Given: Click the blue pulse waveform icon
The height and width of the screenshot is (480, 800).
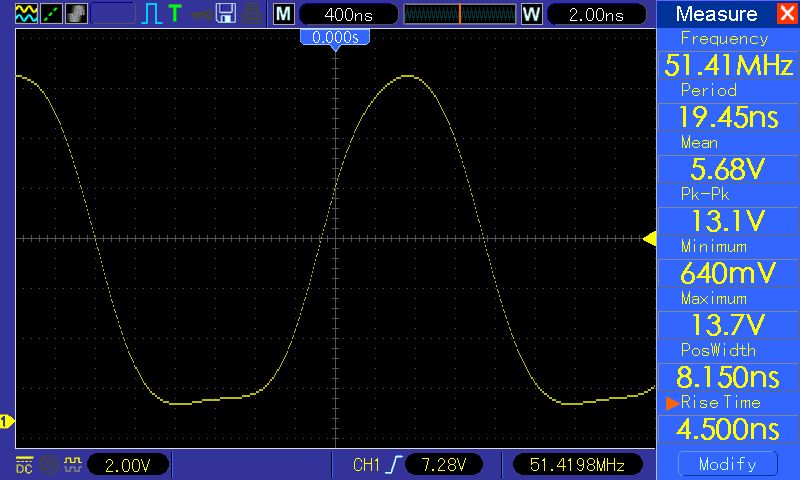Looking at the screenshot, I should point(151,14).
